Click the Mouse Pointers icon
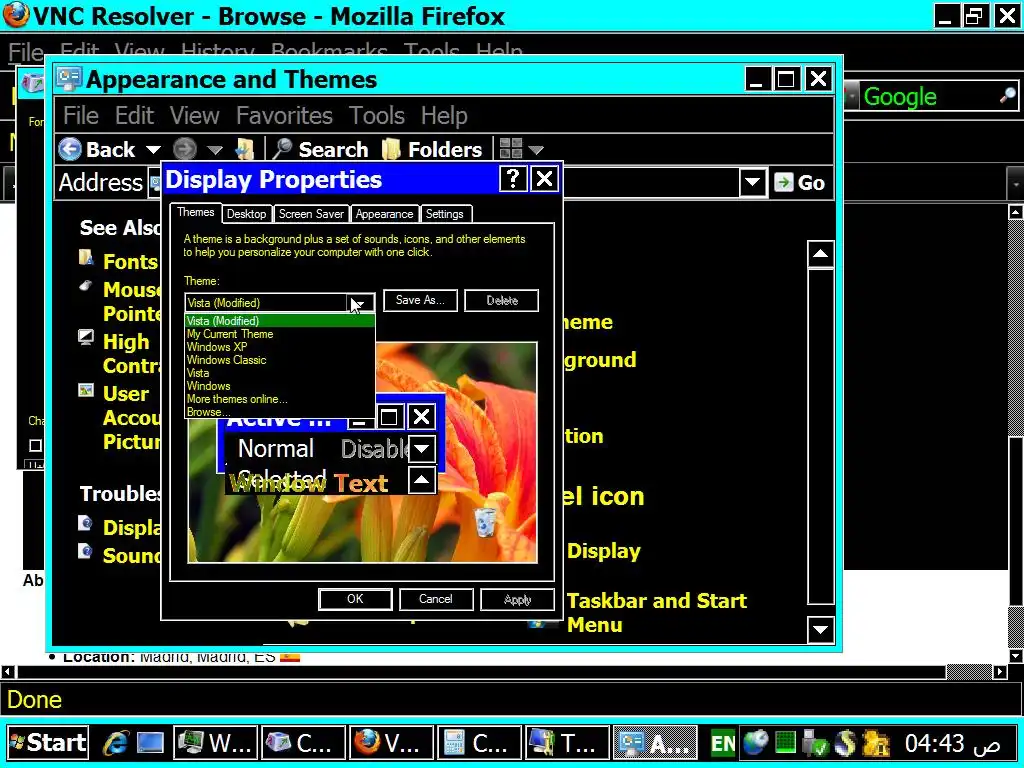This screenshot has width=1024, height=768. 86,285
